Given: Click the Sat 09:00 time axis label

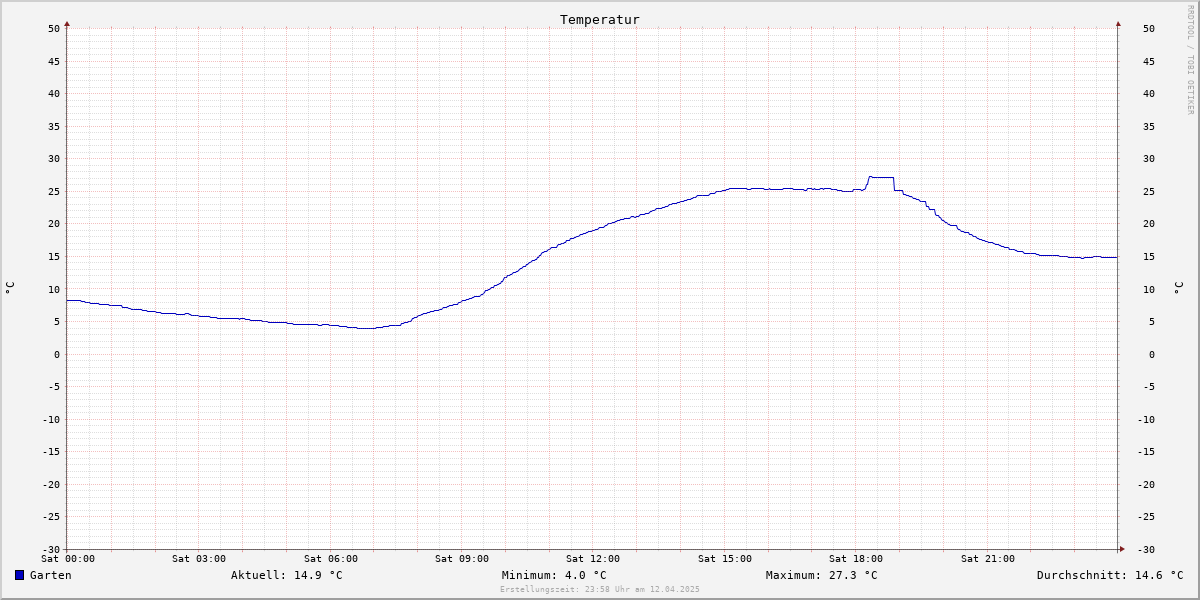Looking at the screenshot, I should pos(462,559).
